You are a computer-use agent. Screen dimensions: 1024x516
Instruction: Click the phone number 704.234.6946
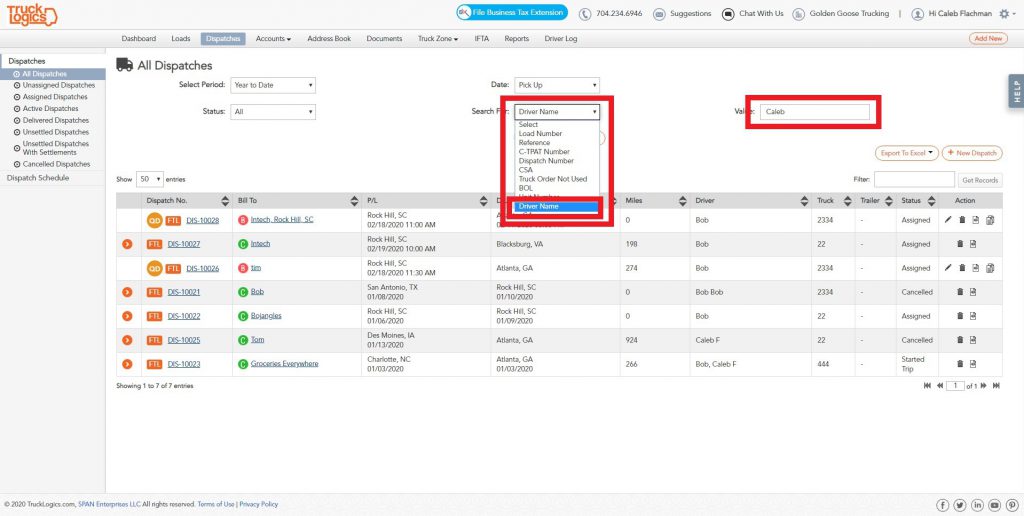point(618,14)
